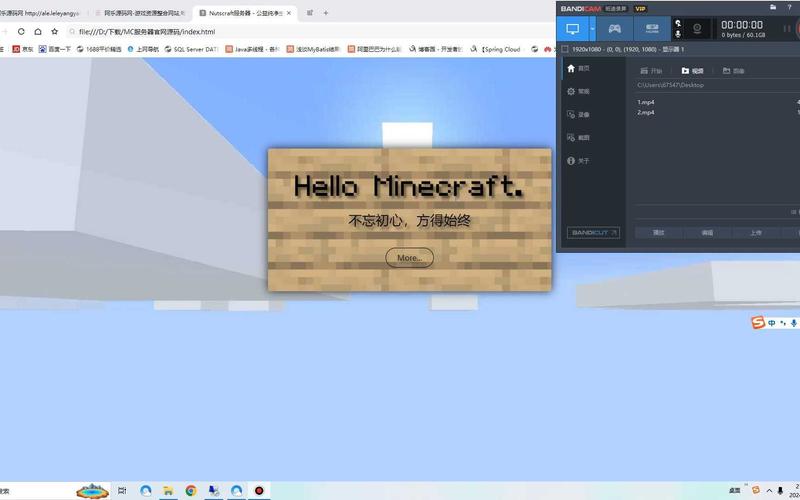
Task: Open the File Explorer taskbar icon
Action: (x=168, y=491)
